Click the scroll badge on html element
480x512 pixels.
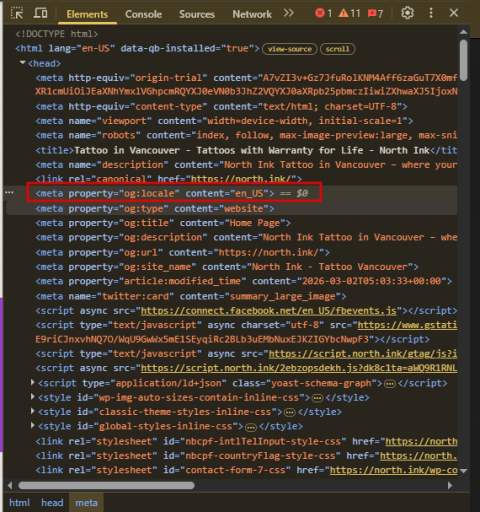pos(337,49)
